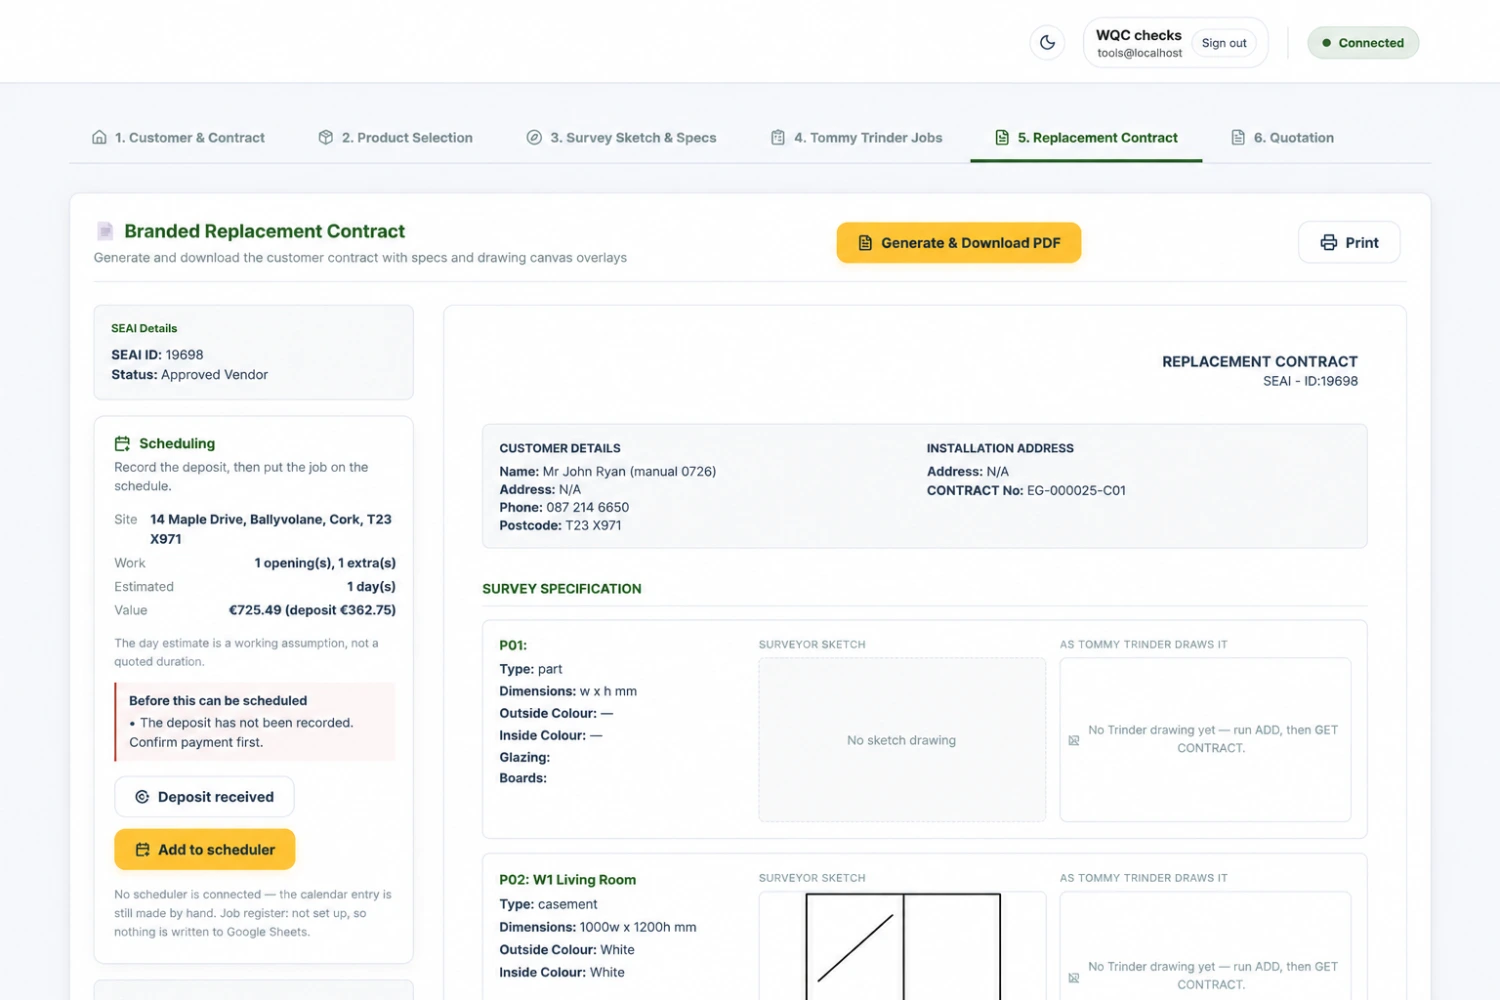Open the 6. Quotation tab
Screen dimensions: 1500x1000
(1282, 138)
